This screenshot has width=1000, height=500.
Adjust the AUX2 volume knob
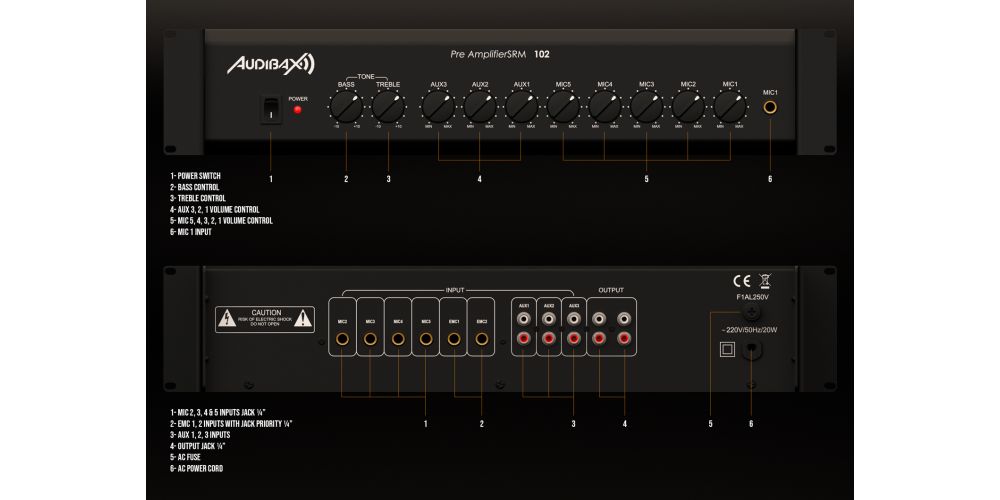click(x=480, y=107)
